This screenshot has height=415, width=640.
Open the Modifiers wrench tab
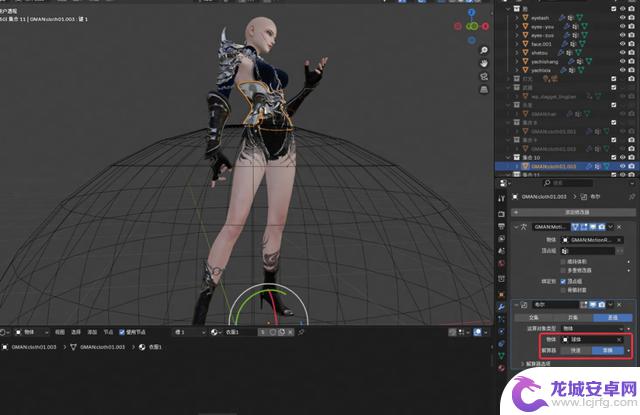(502, 307)
